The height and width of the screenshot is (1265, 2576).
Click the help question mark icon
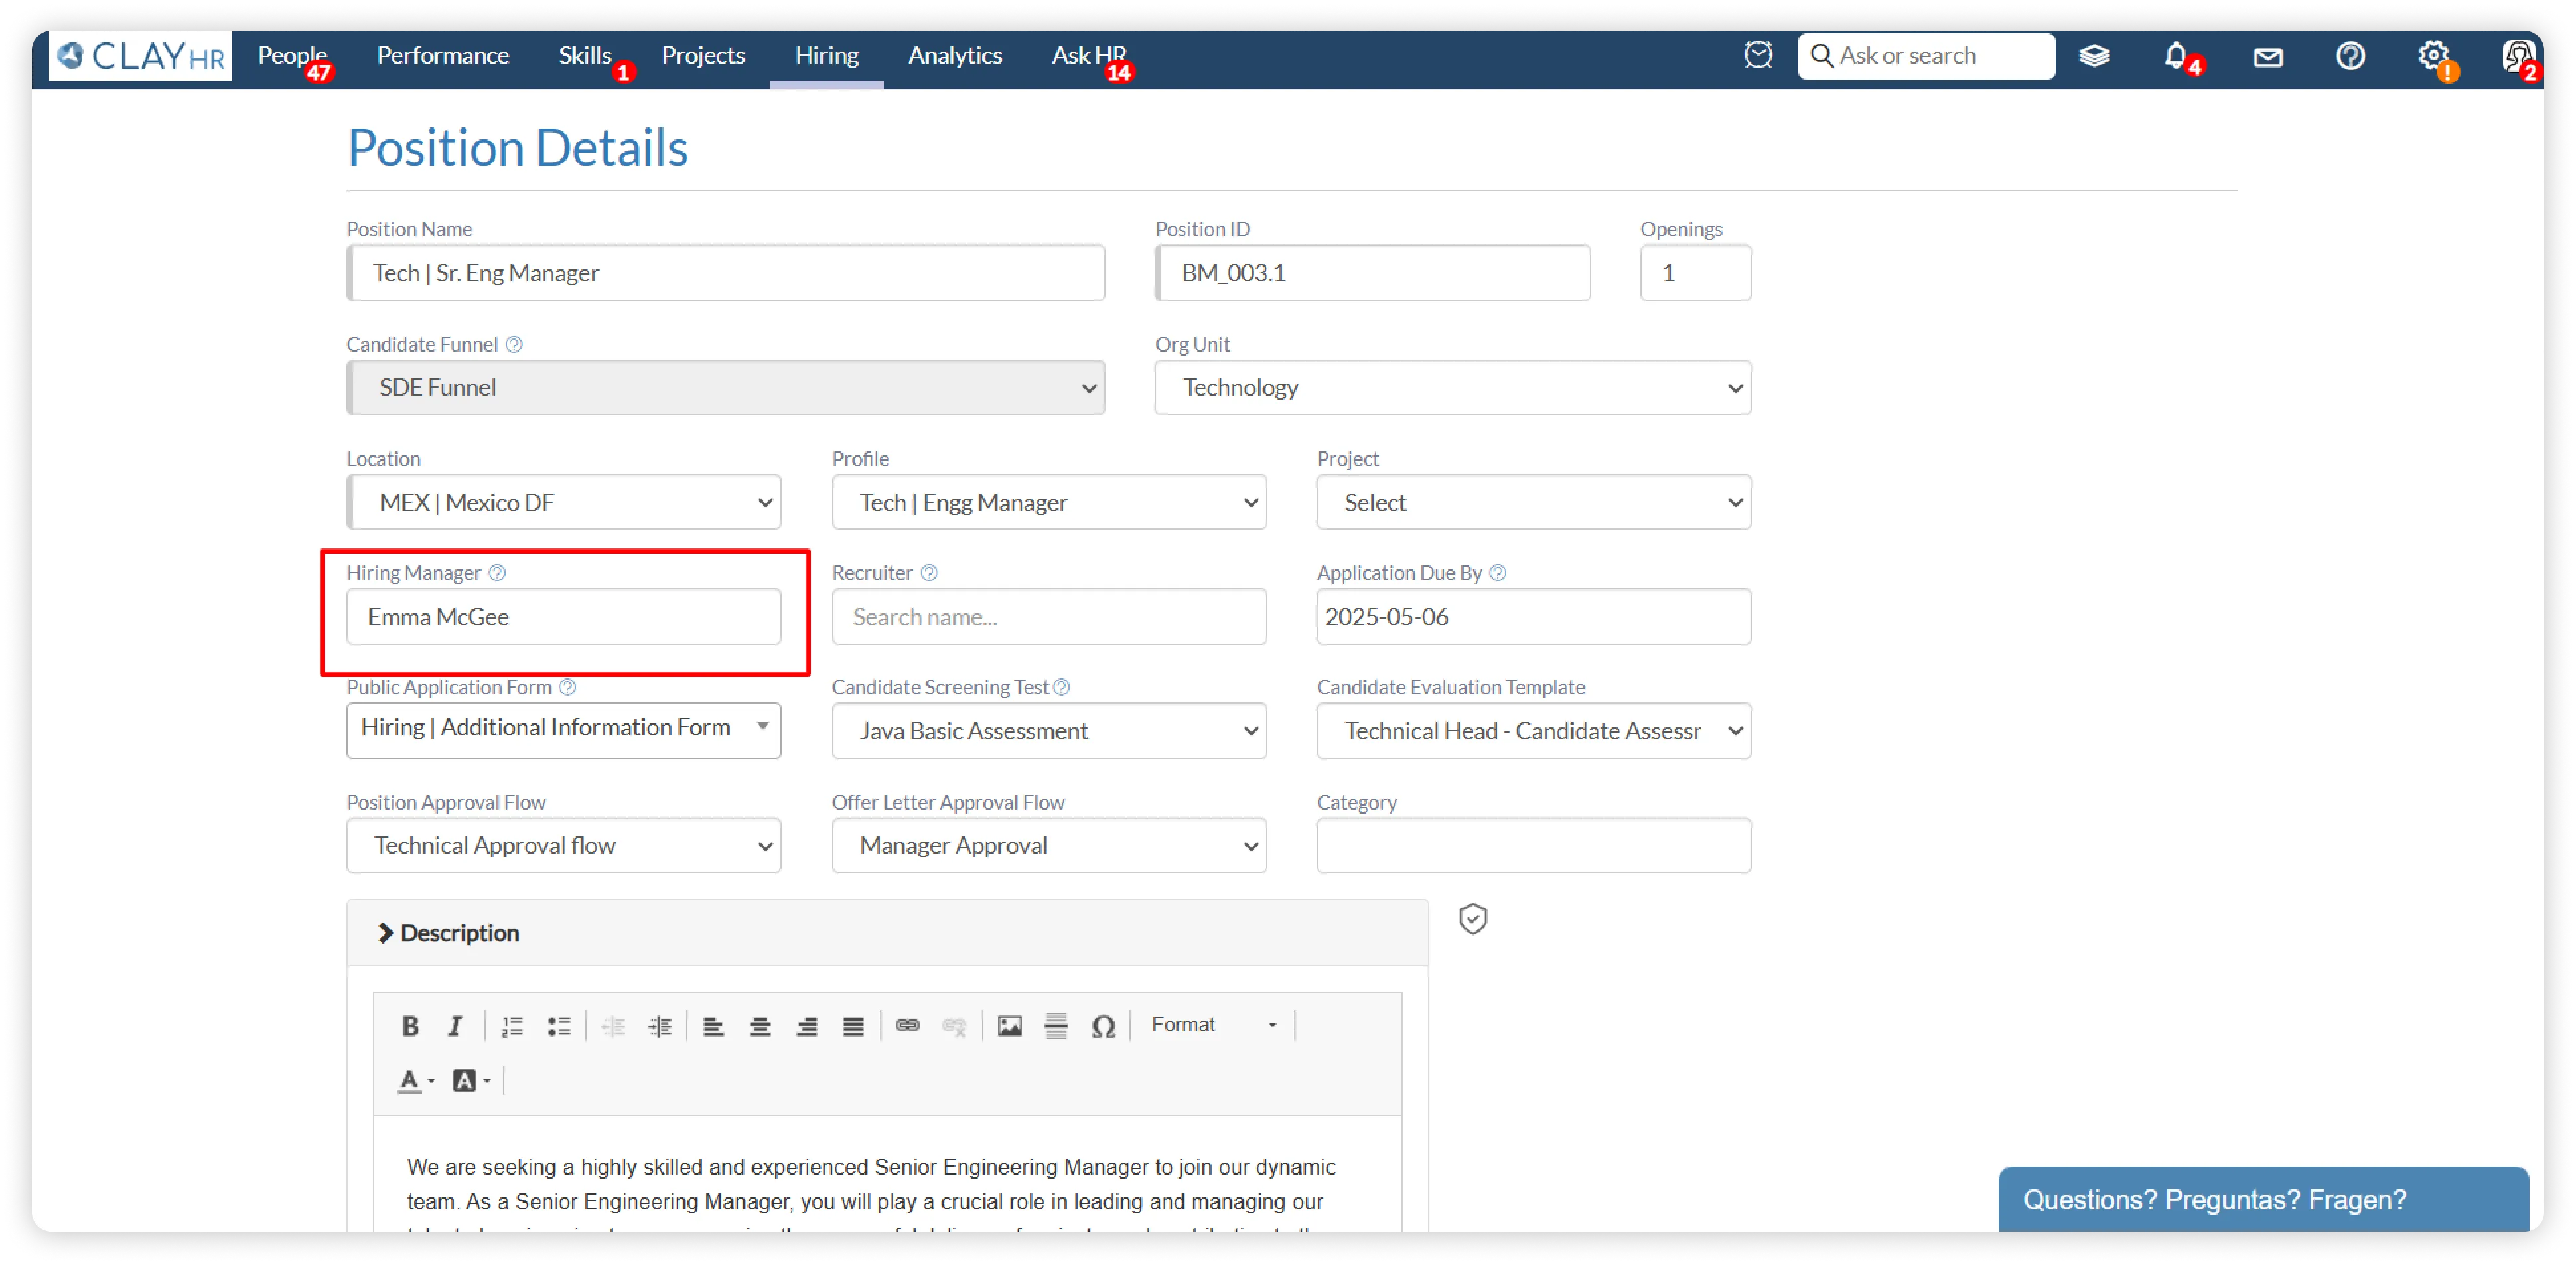pos(2349,56)
